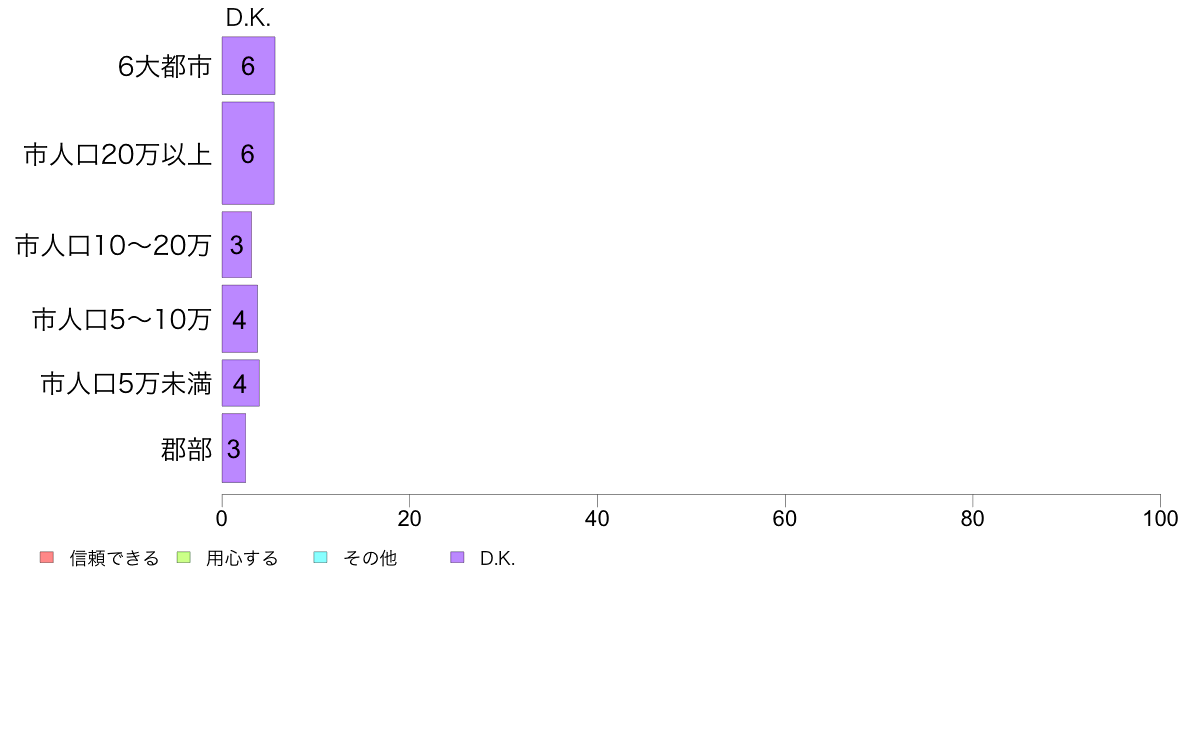Select the 市人口20万以上 purple bar
The height and width of the screenshot is (736, 1188).
[x=248, y=153]
